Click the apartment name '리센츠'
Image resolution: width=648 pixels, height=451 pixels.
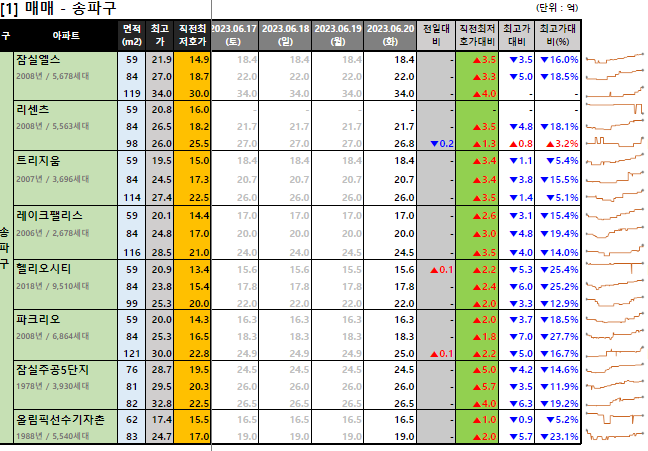coord(33,110)
